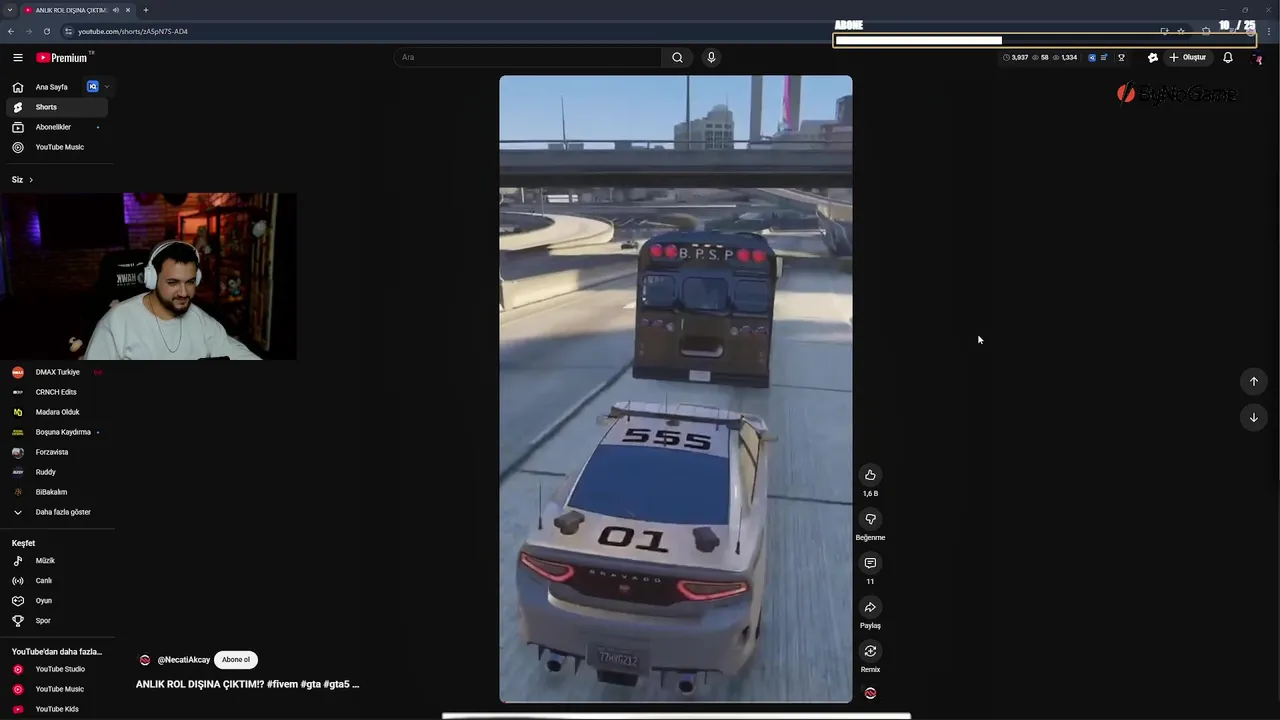Open the CRNCH Edits channel
The height and width of the screenshot is (720, 1280).
click(x=58, y=392)
